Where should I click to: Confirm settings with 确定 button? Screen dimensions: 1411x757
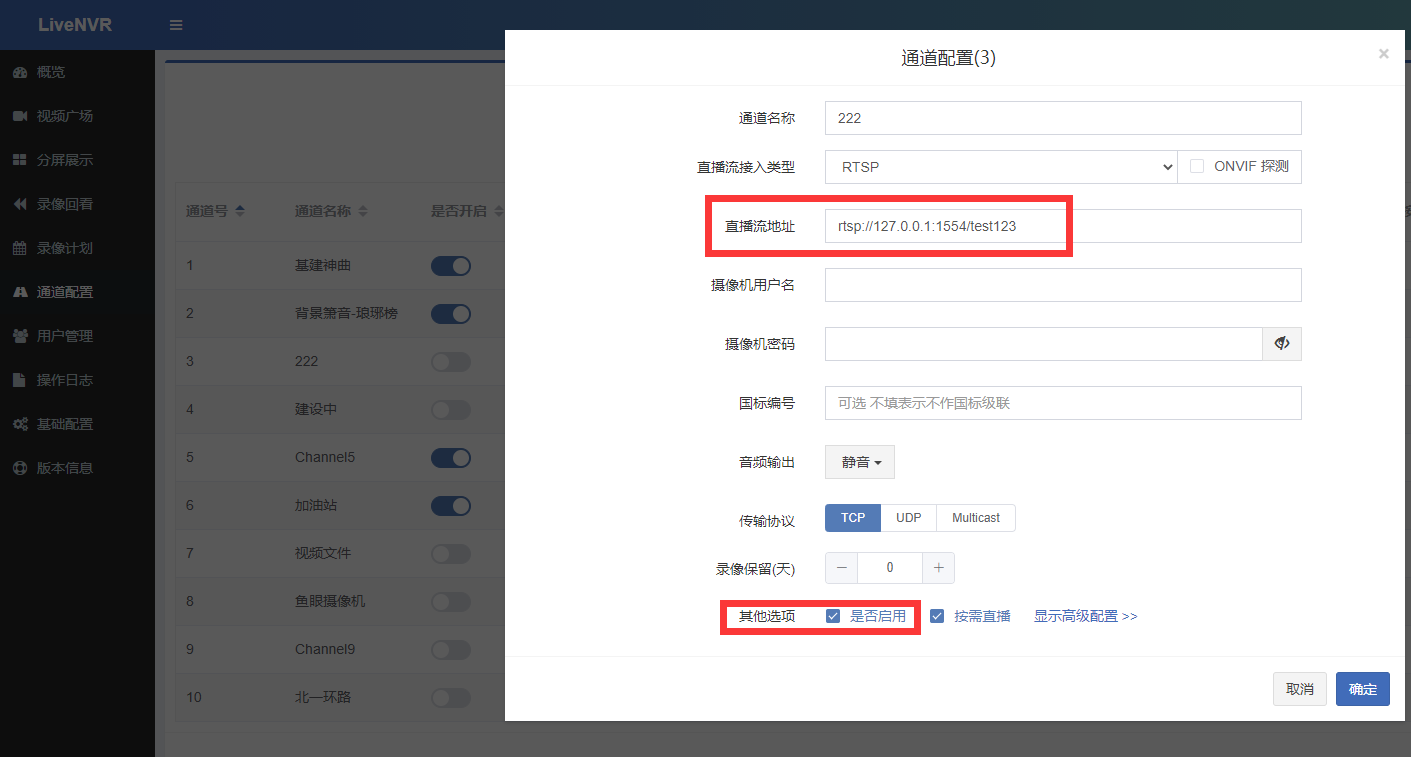(x=1362, y=688)
